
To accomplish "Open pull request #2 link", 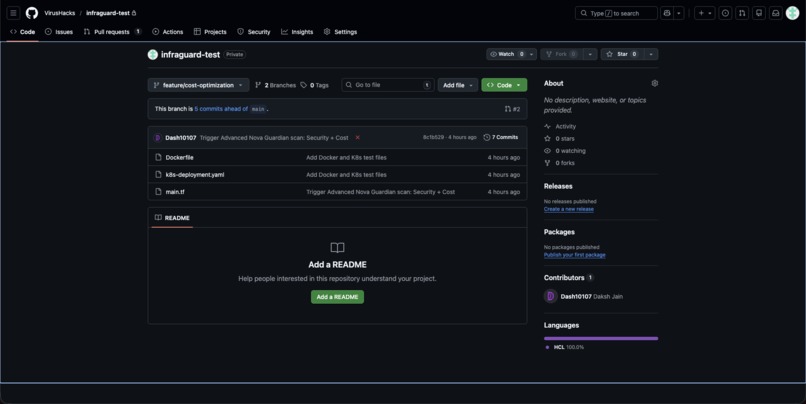I will coord(512,109).
